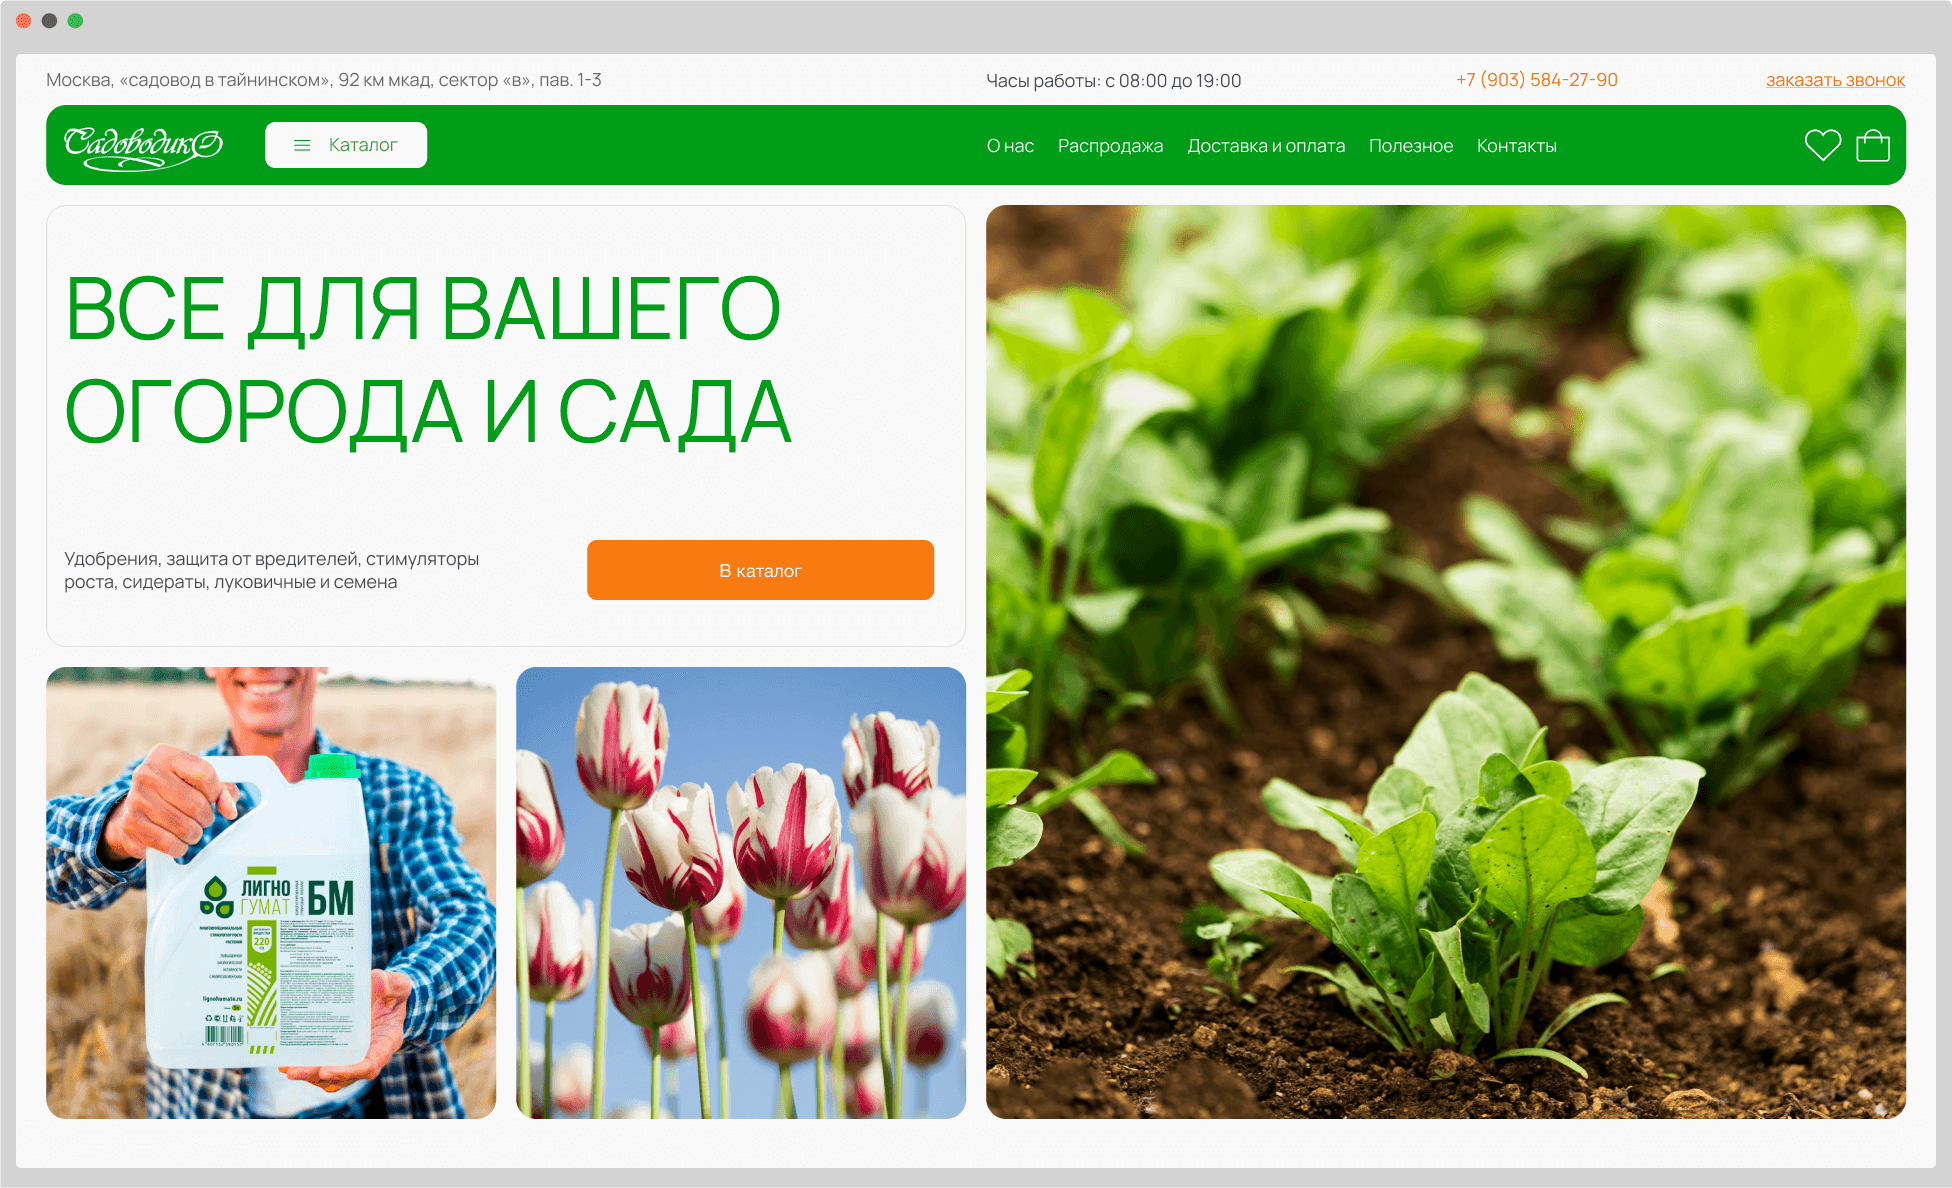Click the hamburger icon in Каталог button
This screenshot has width=1952, height=1188.
(302, 145)
